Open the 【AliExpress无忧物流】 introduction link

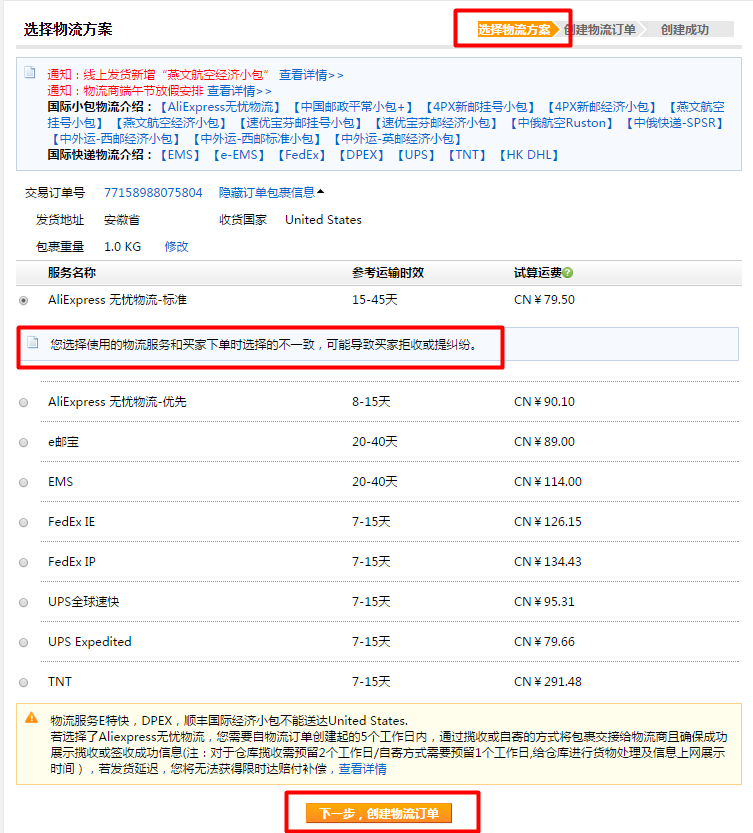(220, 107)
